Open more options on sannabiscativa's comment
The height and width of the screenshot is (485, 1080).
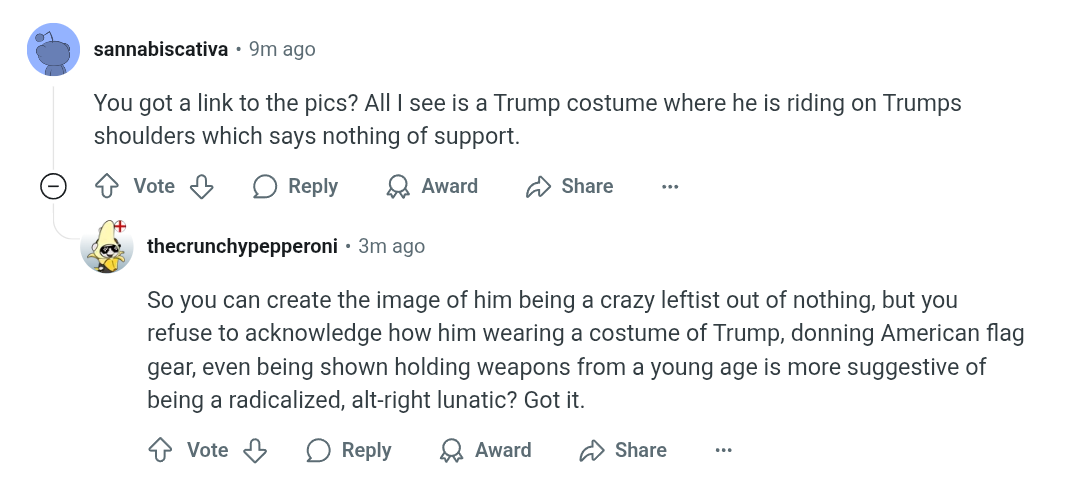click(669, 186)
